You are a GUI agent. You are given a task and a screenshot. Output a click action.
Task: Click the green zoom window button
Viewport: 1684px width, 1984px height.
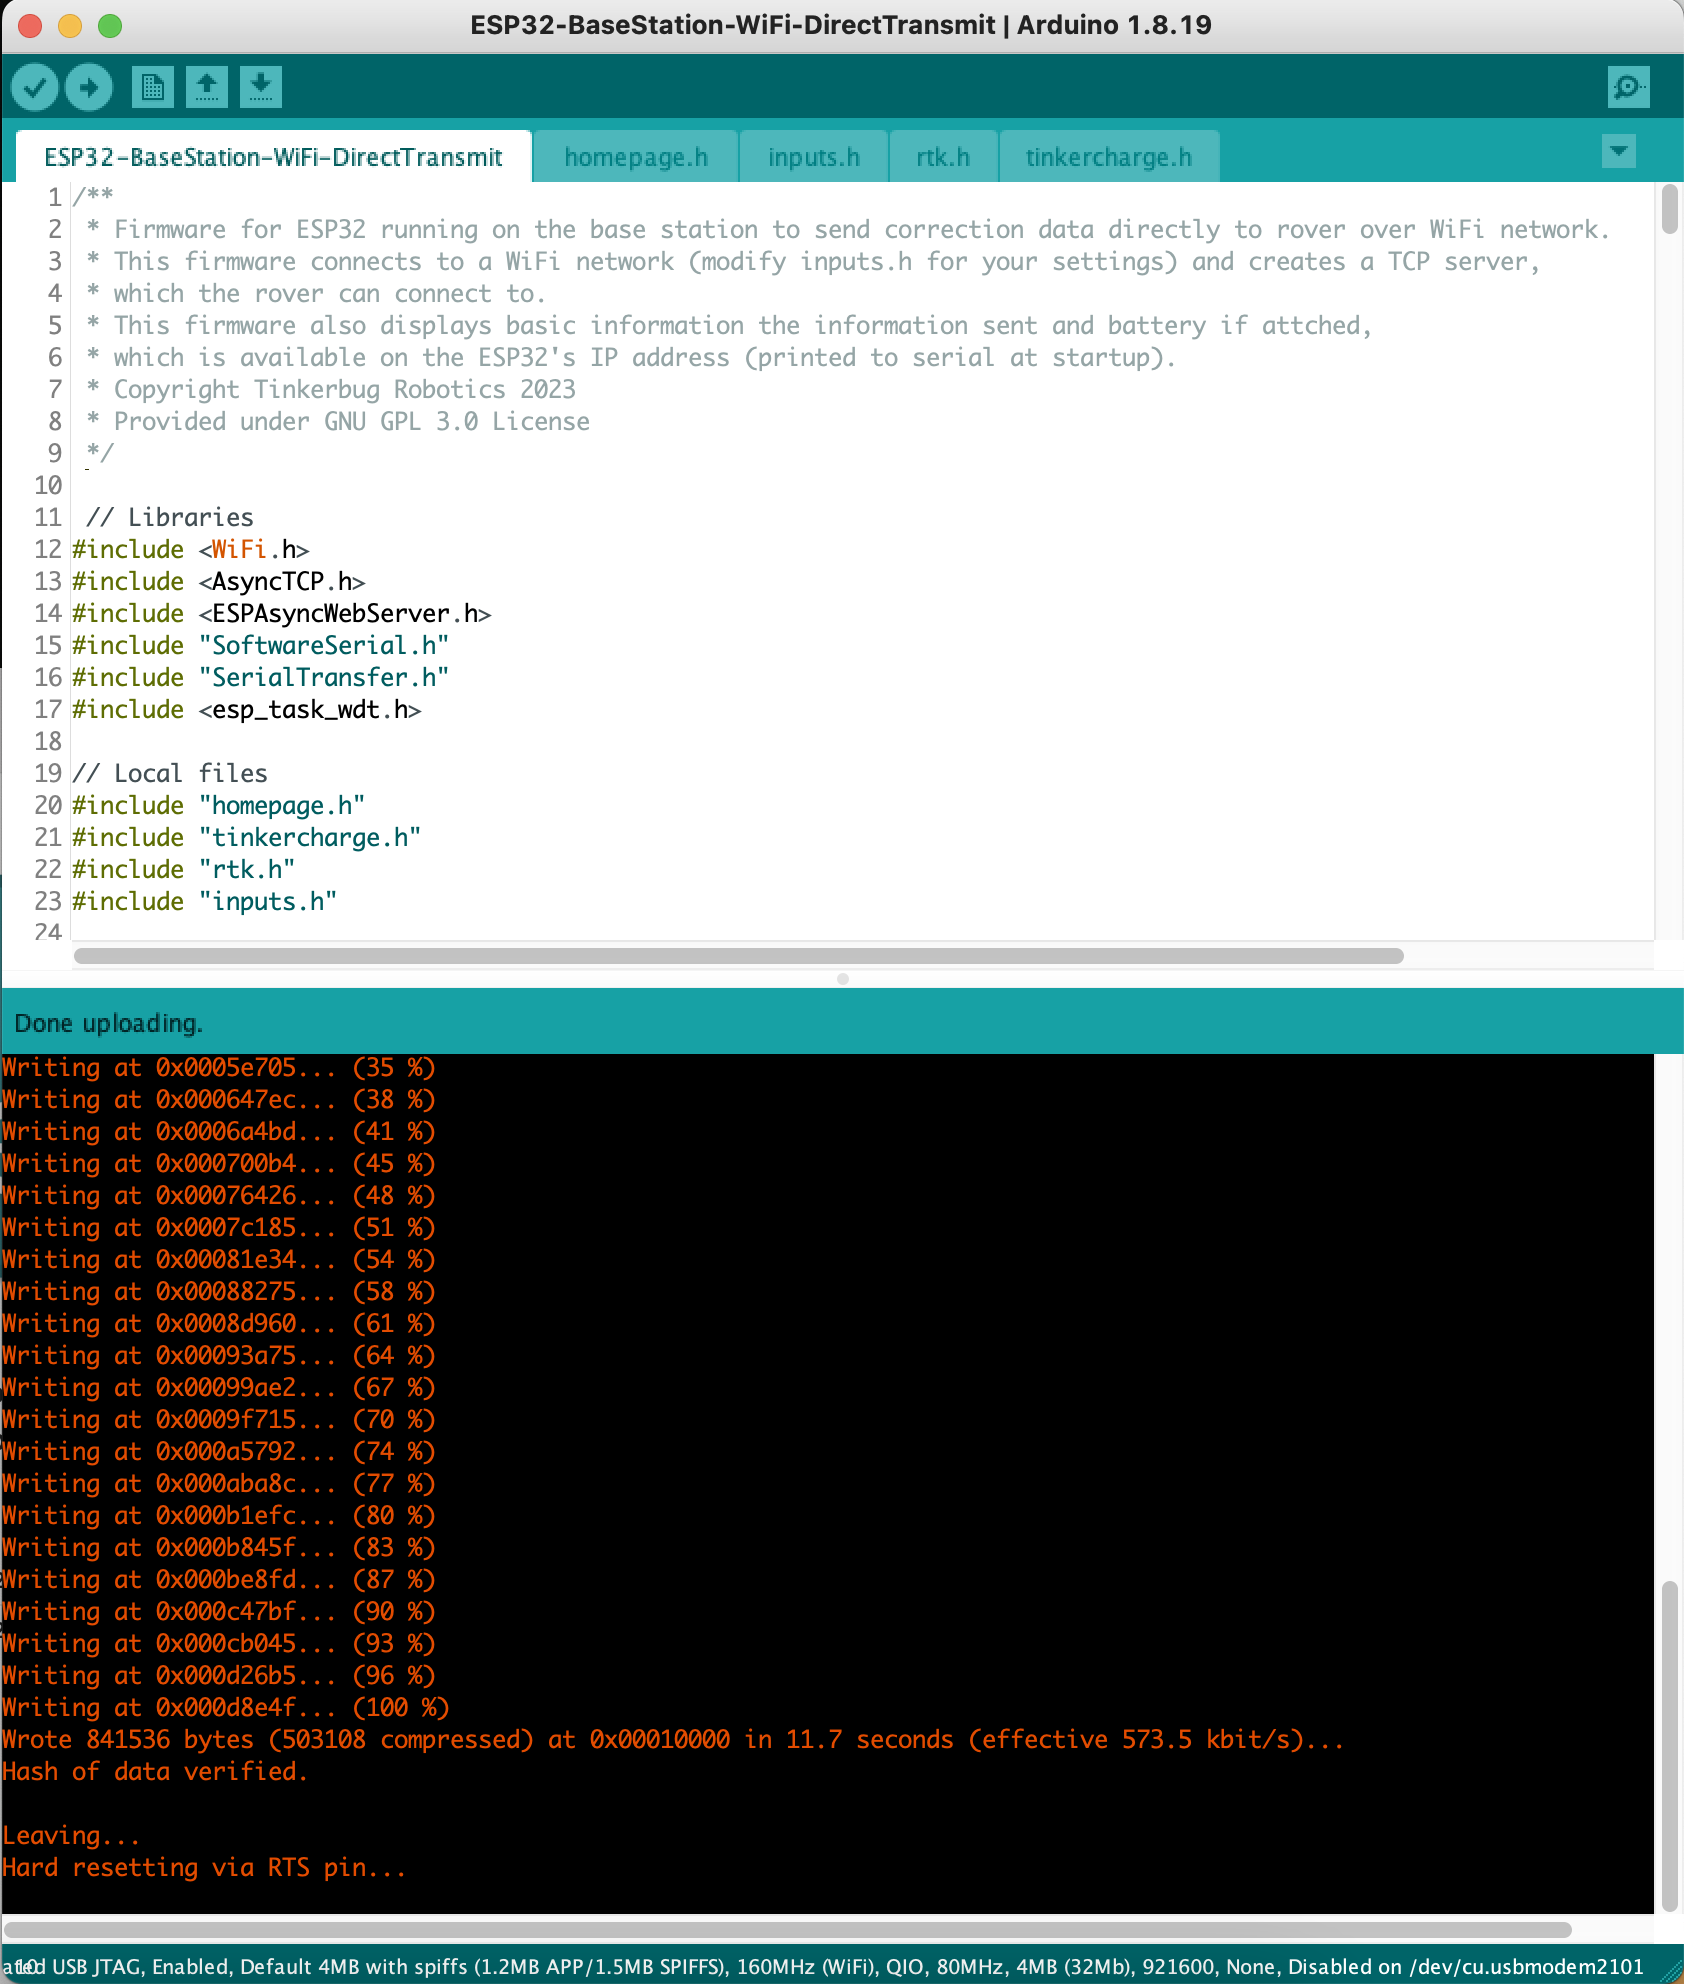(110, 26)
